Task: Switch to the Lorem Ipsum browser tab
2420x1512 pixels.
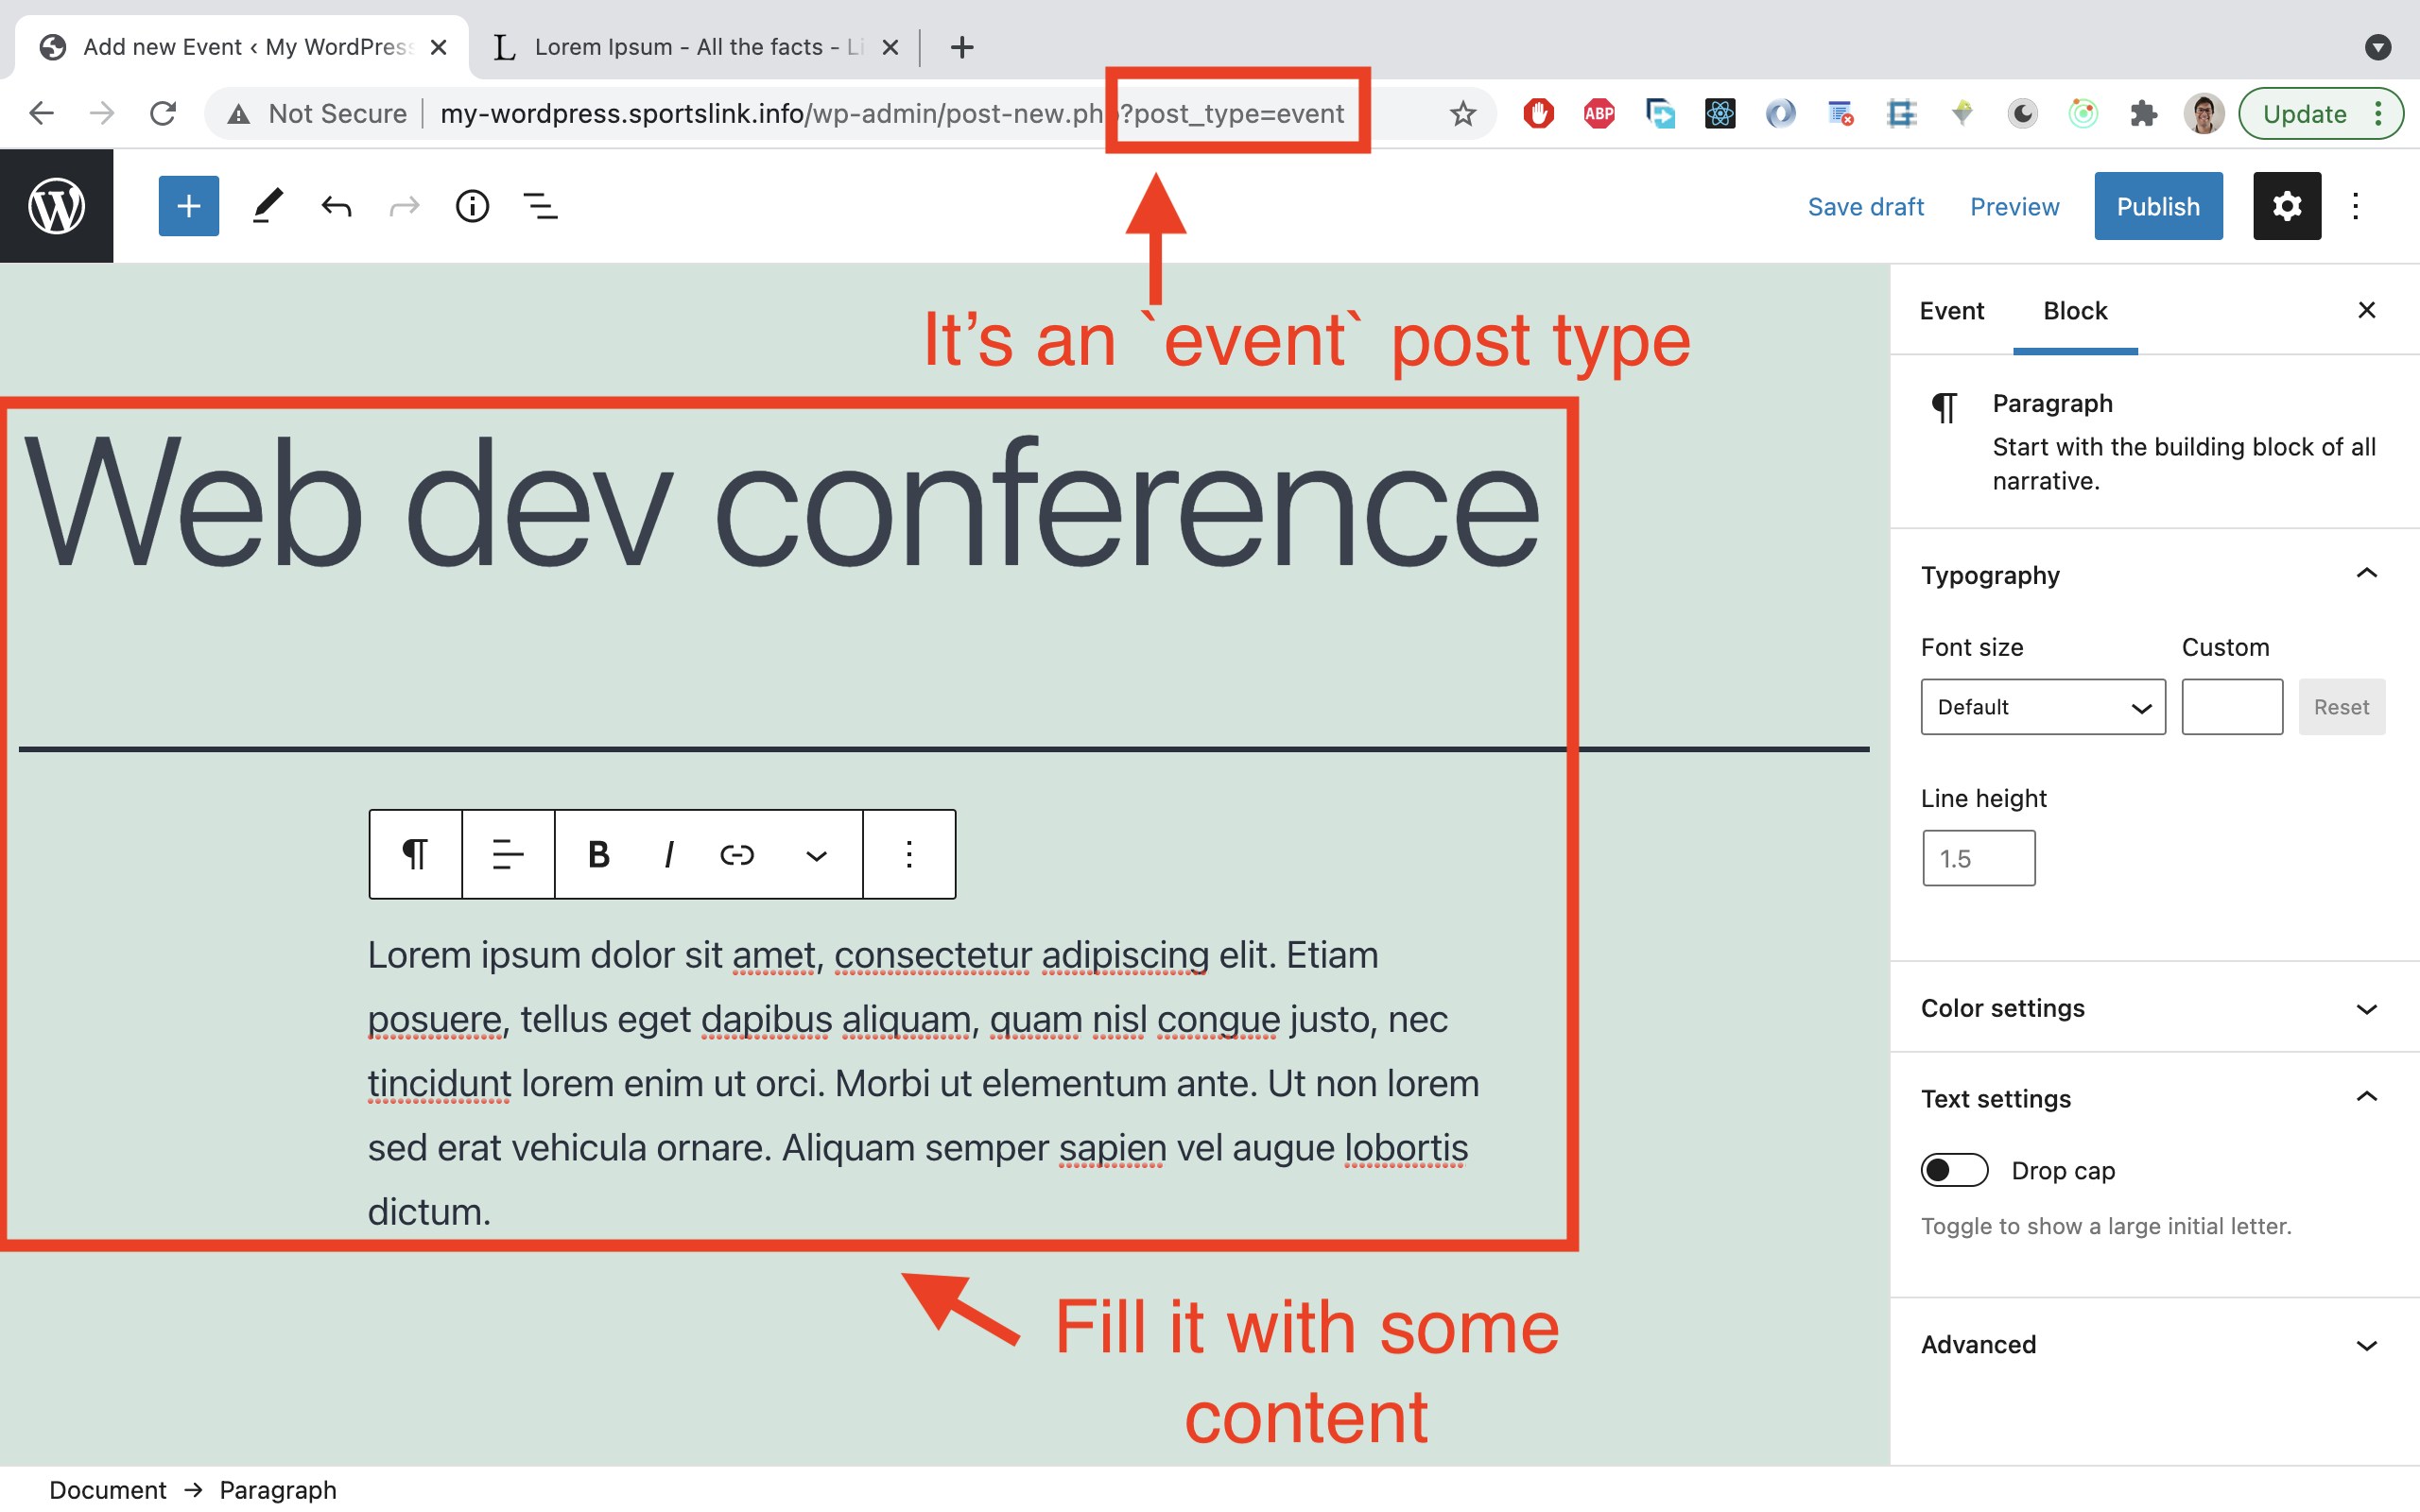Action: (x=680, y=46)
